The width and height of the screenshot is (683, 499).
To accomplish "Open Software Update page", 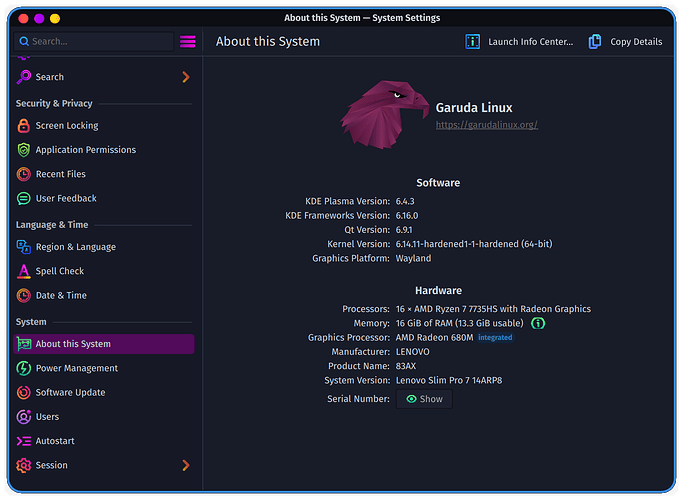I will [104, 393].
